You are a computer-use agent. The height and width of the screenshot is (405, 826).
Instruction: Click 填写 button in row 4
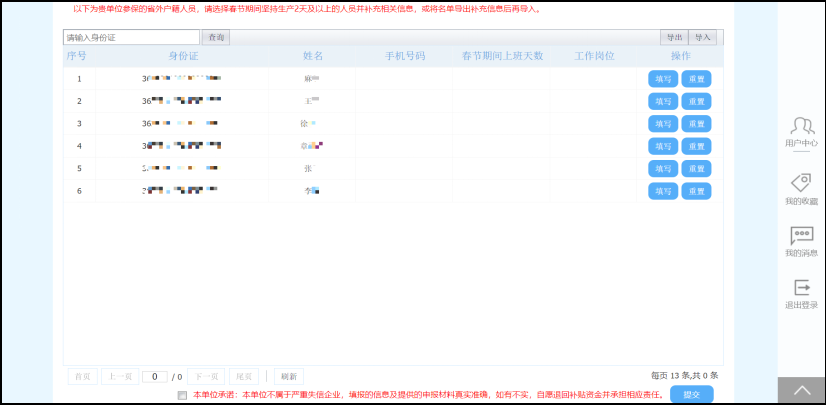point(662,146)
